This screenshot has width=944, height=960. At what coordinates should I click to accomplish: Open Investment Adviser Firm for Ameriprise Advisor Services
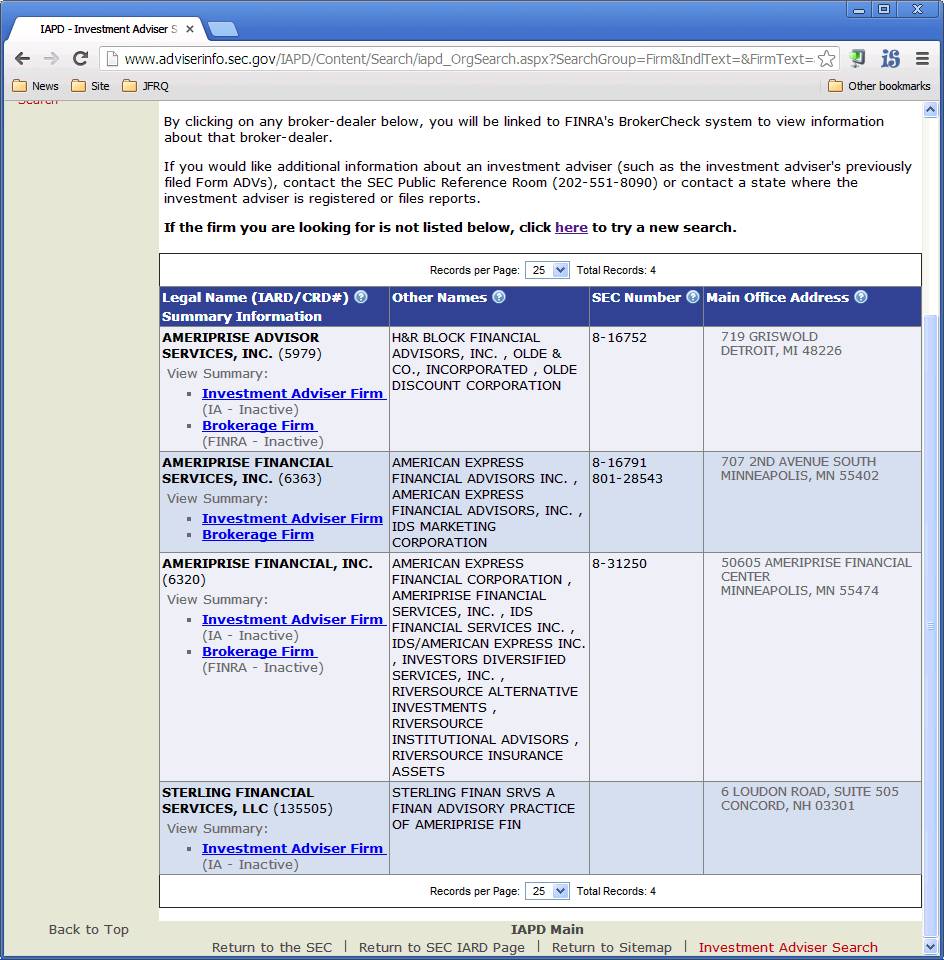pos(293,394)
